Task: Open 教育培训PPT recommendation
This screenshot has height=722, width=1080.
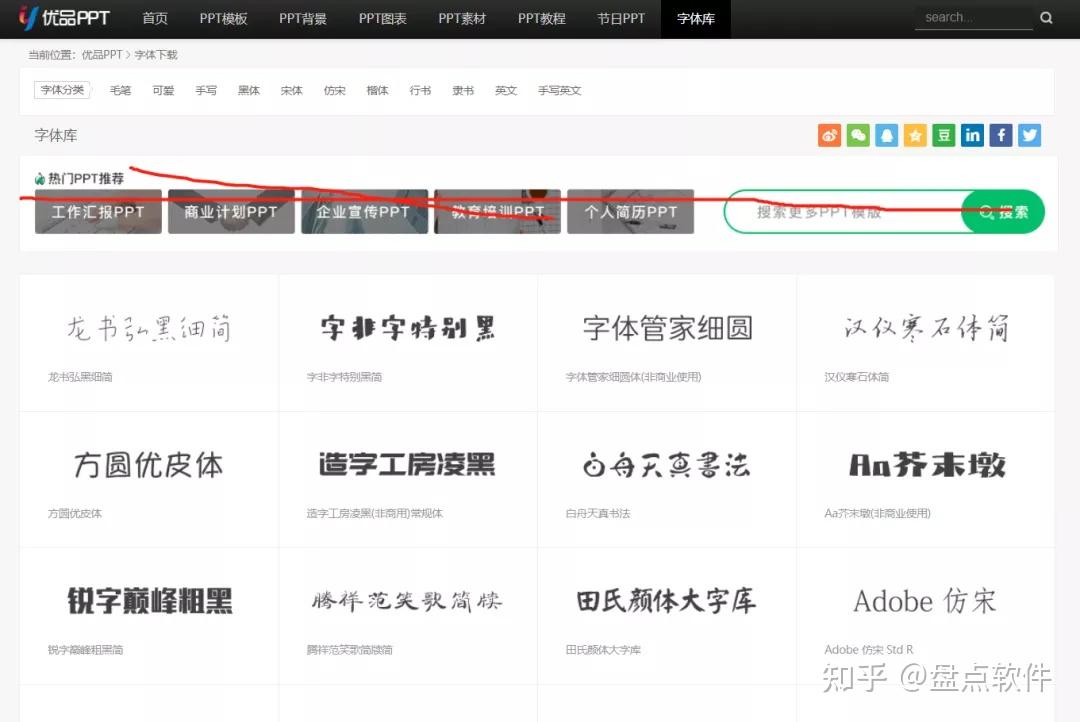Action: pos(497,212)
